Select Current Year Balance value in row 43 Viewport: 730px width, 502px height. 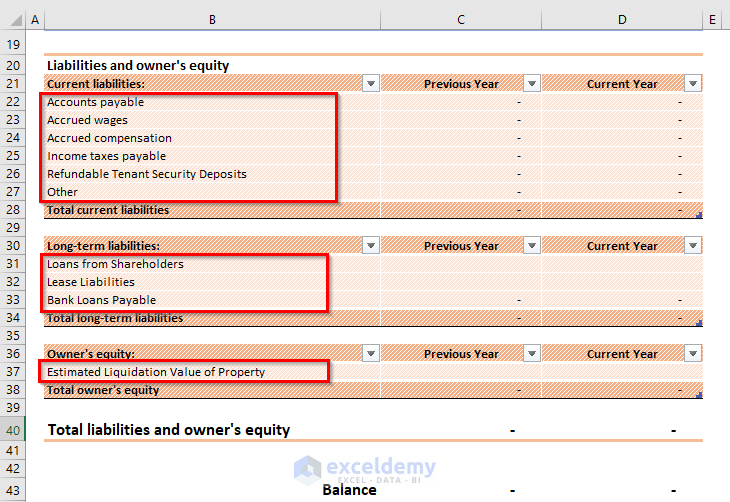click(x=622, y=490)
